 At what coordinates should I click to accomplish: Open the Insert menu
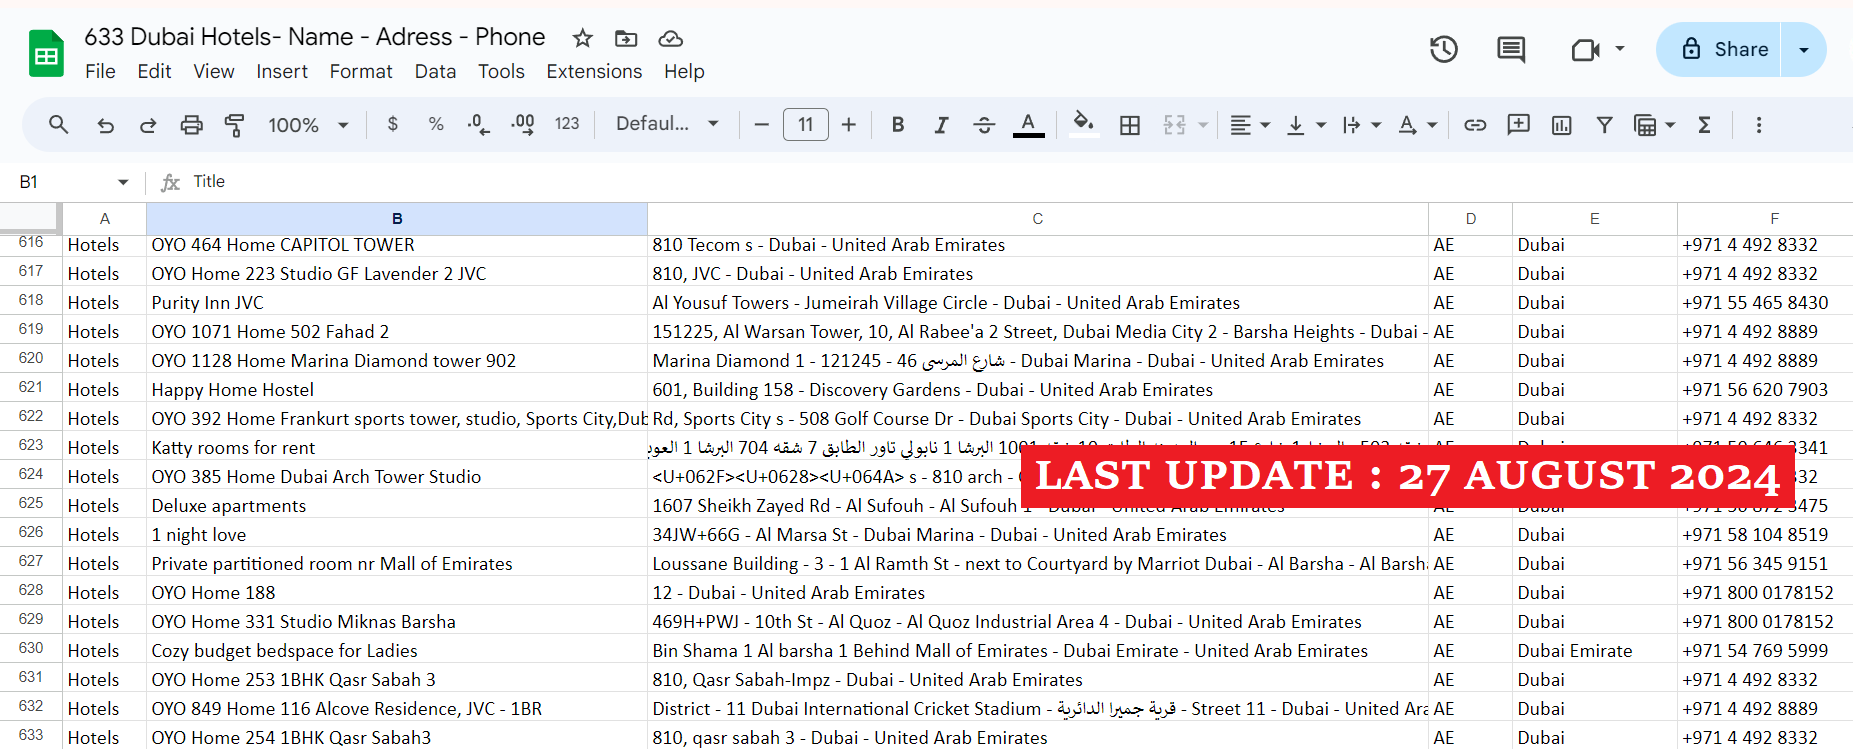coord(282,71)
